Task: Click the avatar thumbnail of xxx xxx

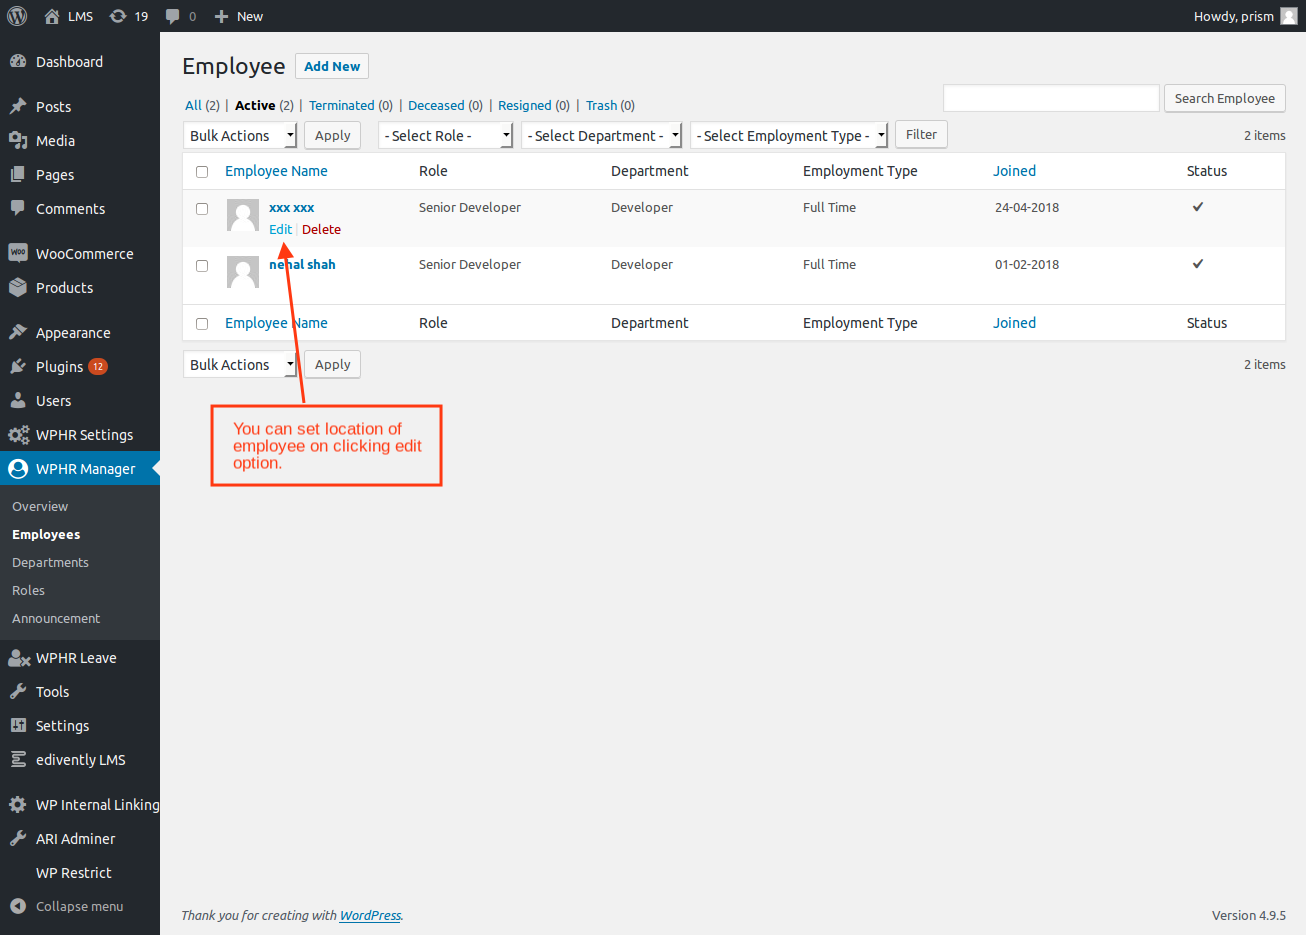Action: coord(243,215)
